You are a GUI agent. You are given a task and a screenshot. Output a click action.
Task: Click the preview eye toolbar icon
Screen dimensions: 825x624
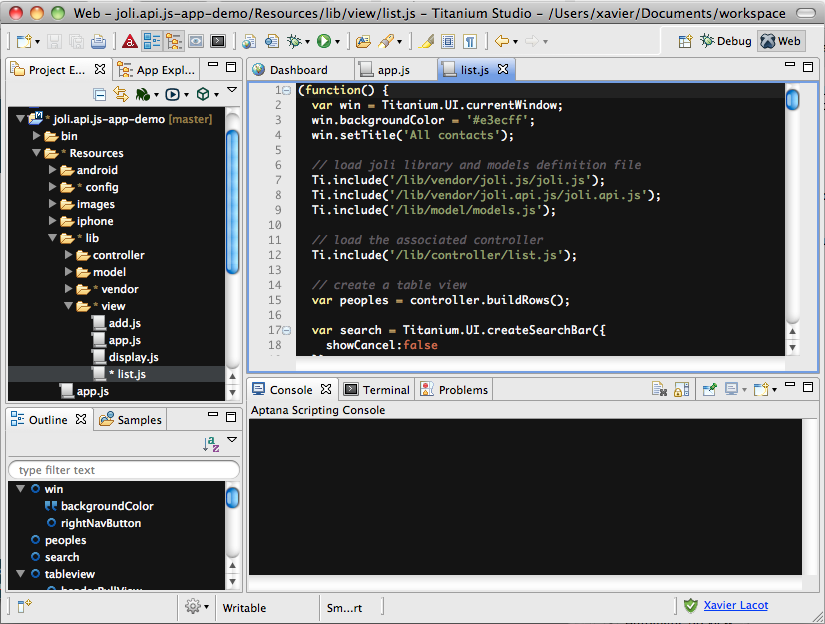[x=196, y=41]
